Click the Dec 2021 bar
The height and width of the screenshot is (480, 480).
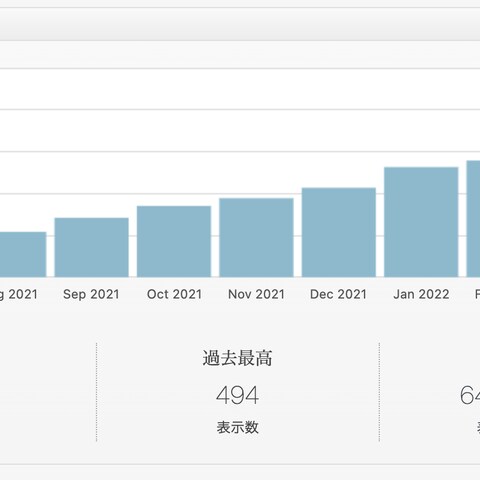[x=339, y=232]
